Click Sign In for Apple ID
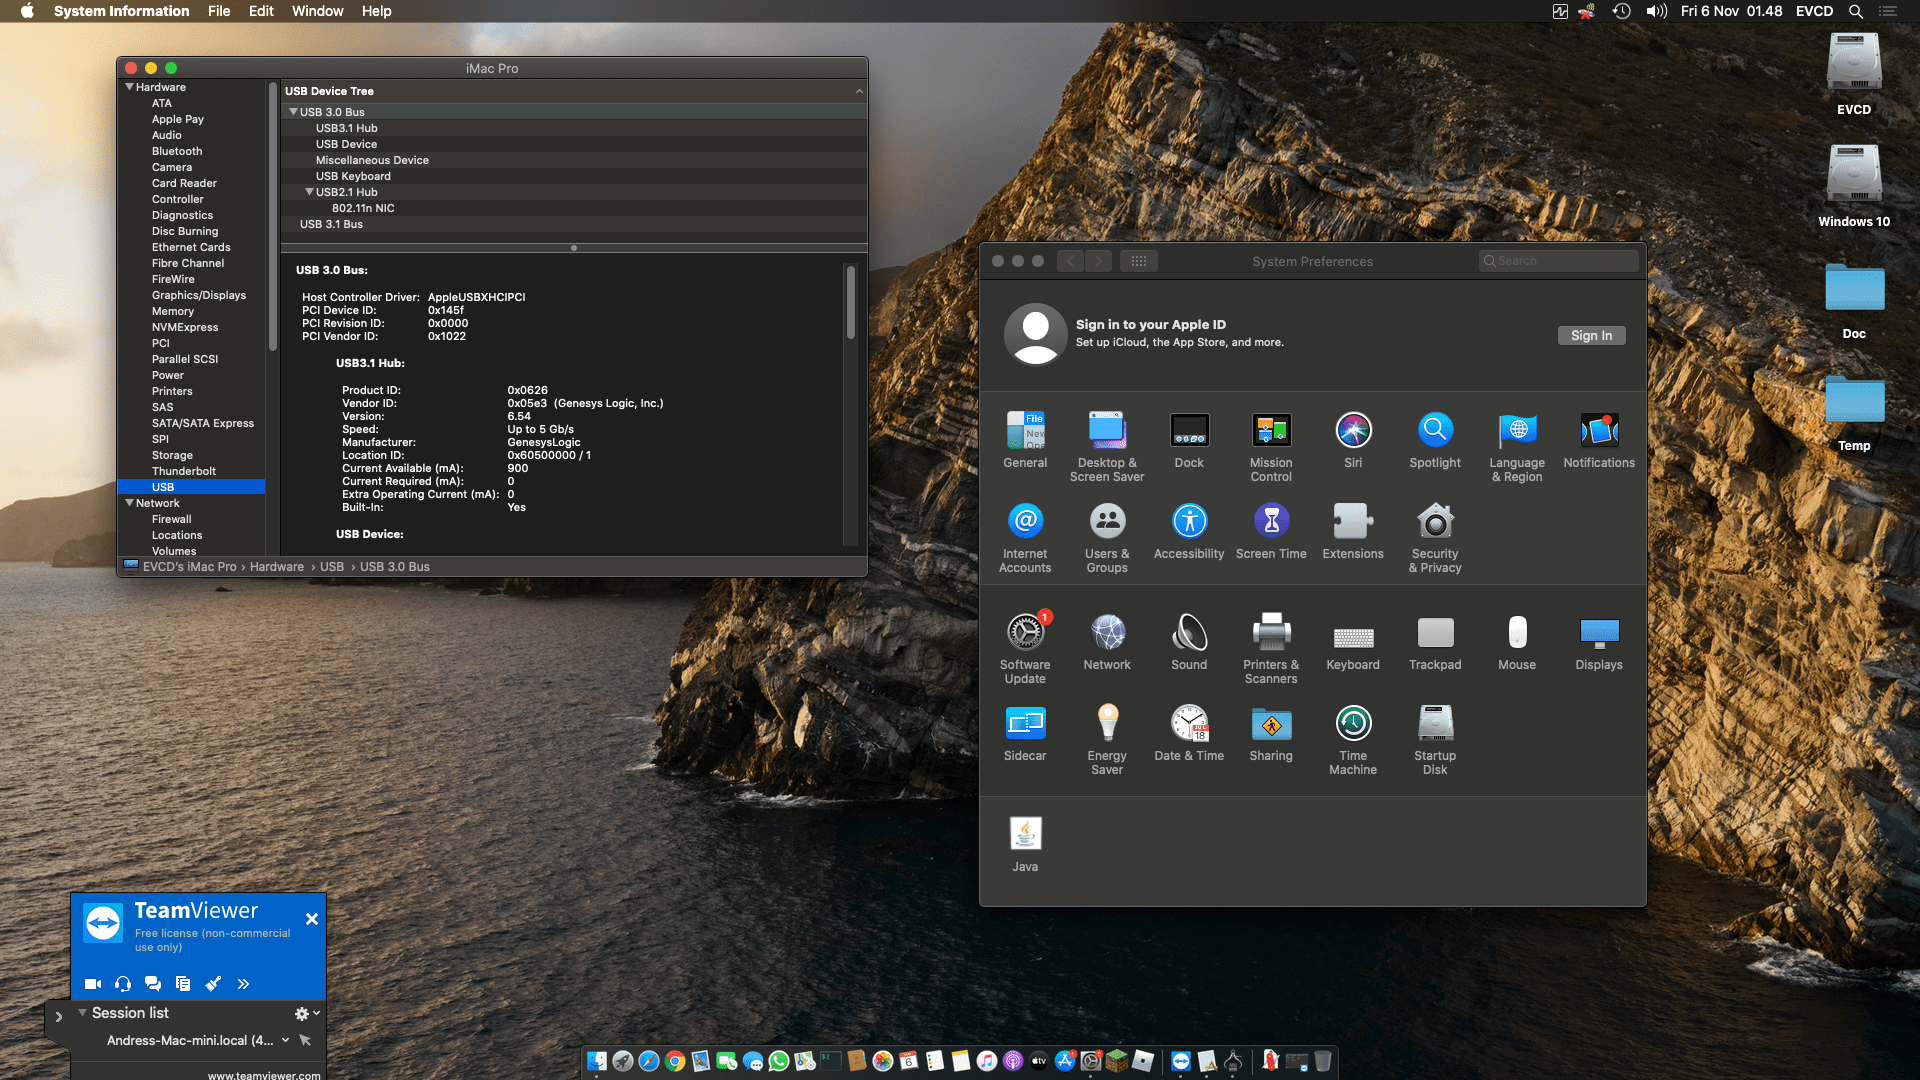This screenshot has height=1080, width=1920. pyautogui.click(x=1591, y=336)
